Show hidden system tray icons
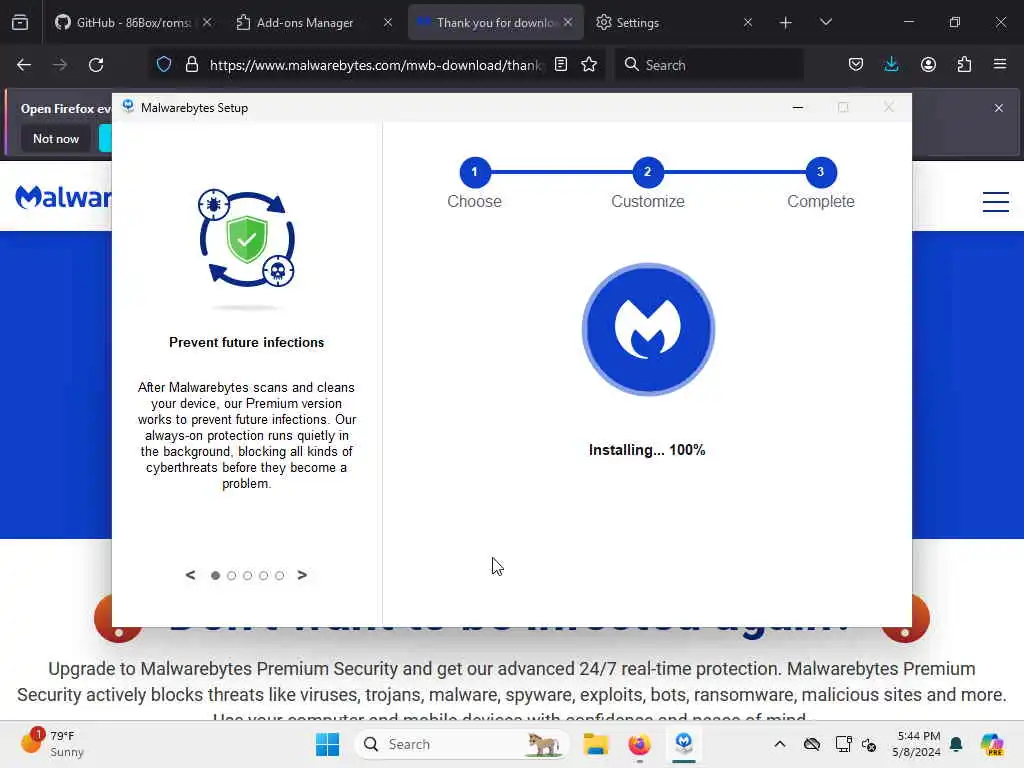Image resolution: width=1024 pixels, height=768 pixels. click(780, 744)
